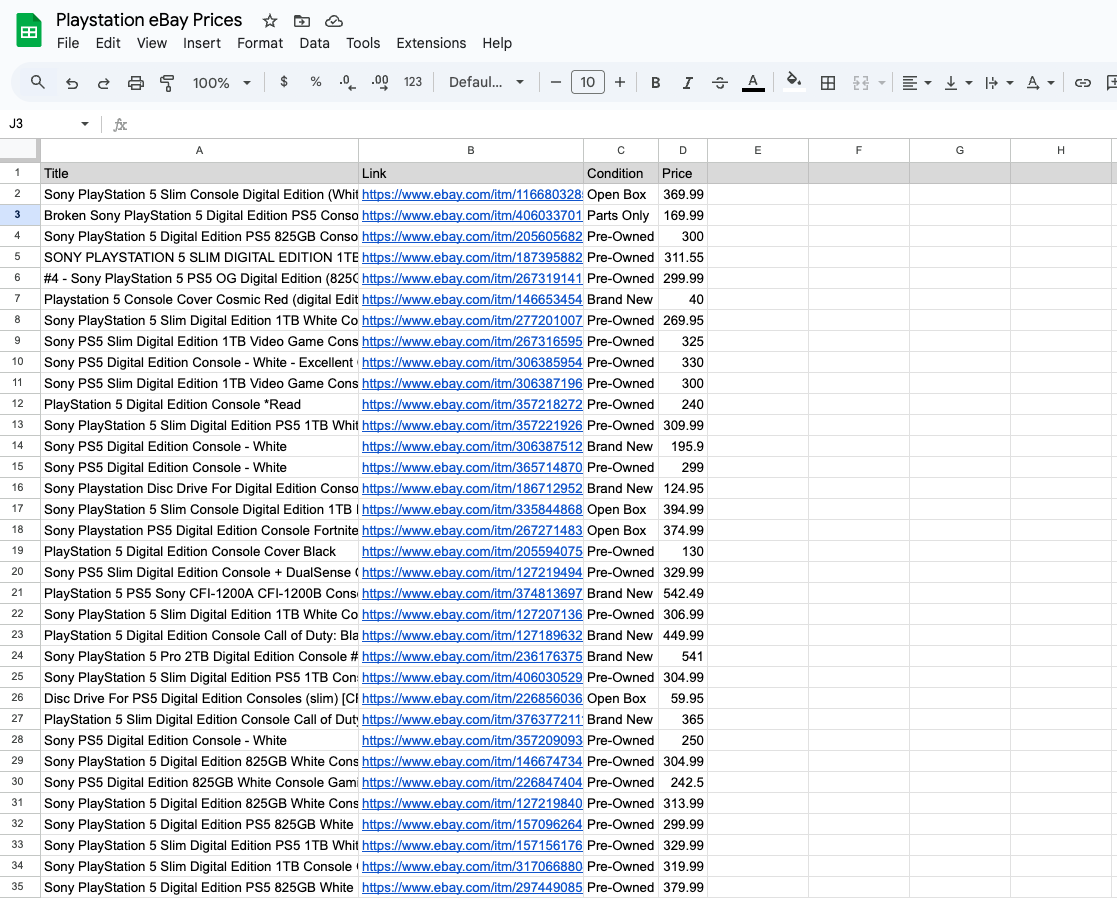This screenshot has height=898, width=1117.
Task: Select the cell with price 542.49
Action: point(682,593)
